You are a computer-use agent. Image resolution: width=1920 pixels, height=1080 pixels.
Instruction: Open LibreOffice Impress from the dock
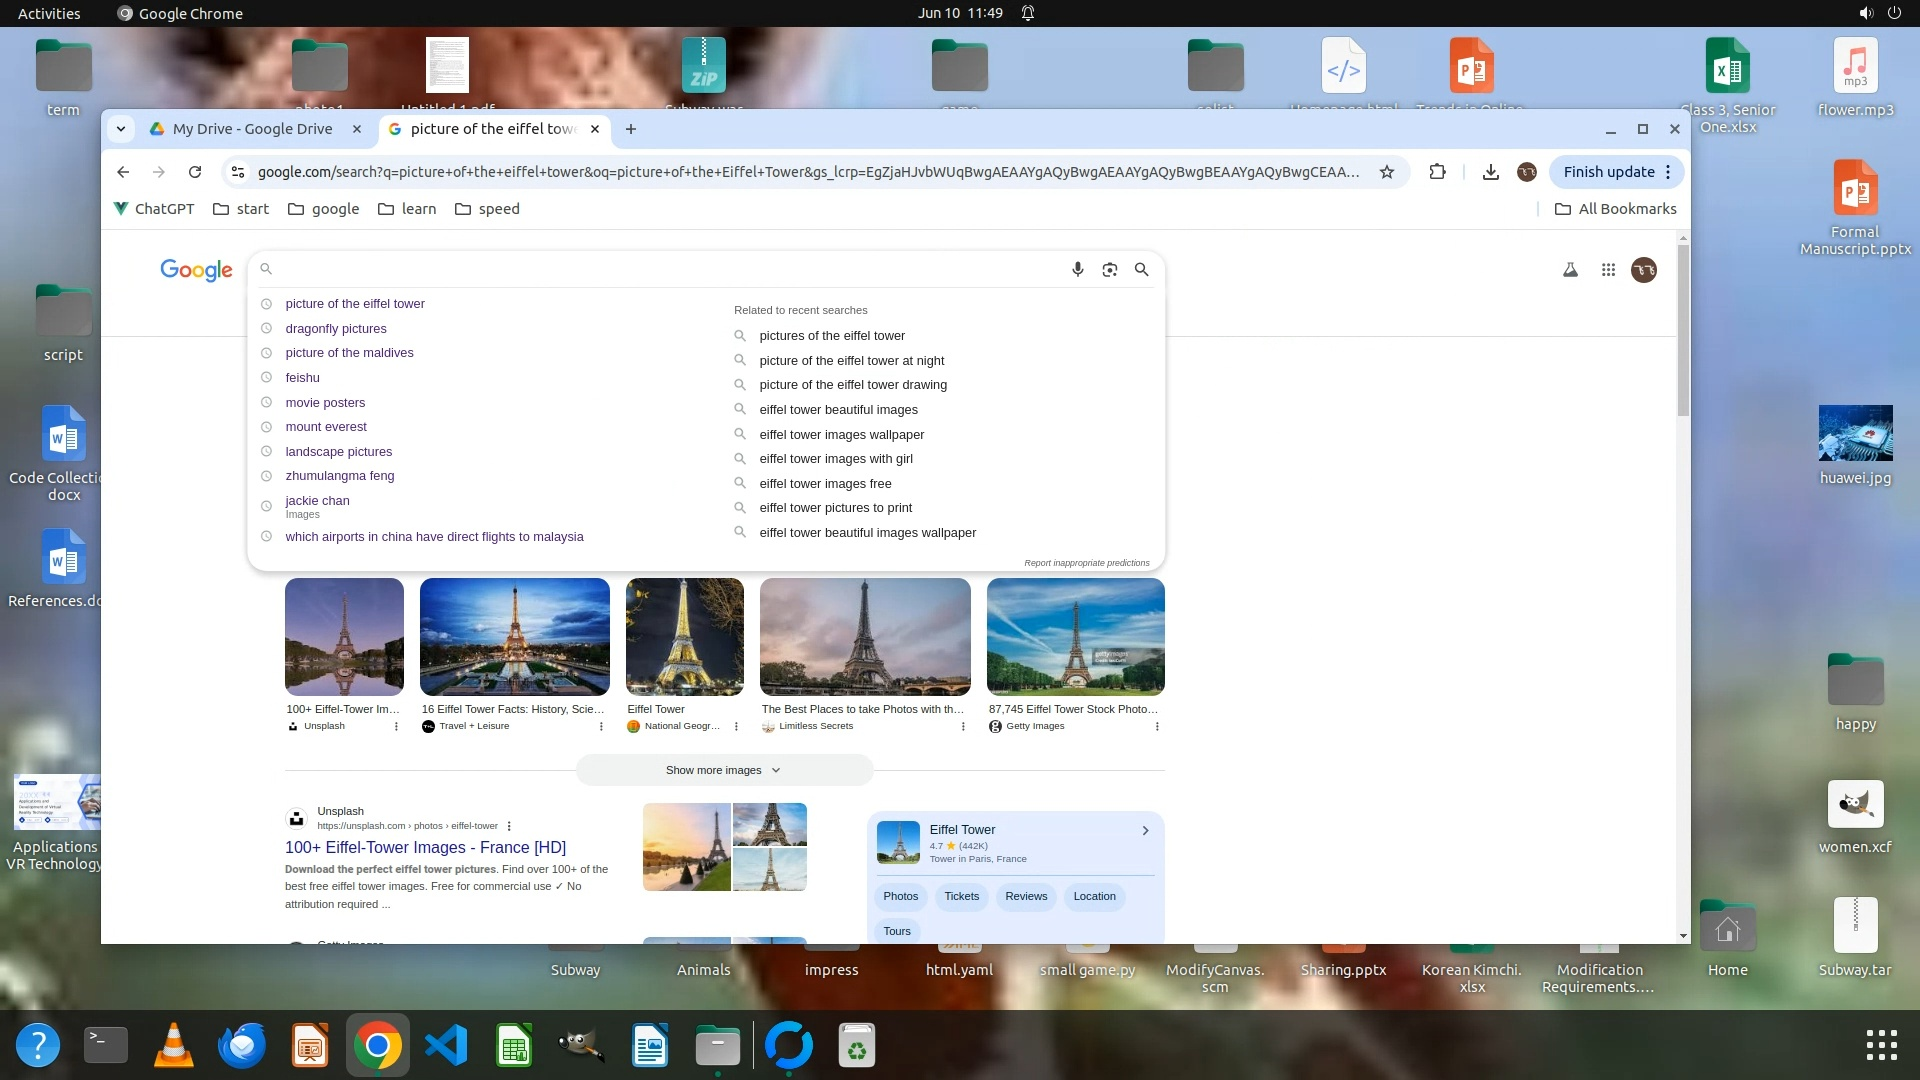click(310, 1046)
